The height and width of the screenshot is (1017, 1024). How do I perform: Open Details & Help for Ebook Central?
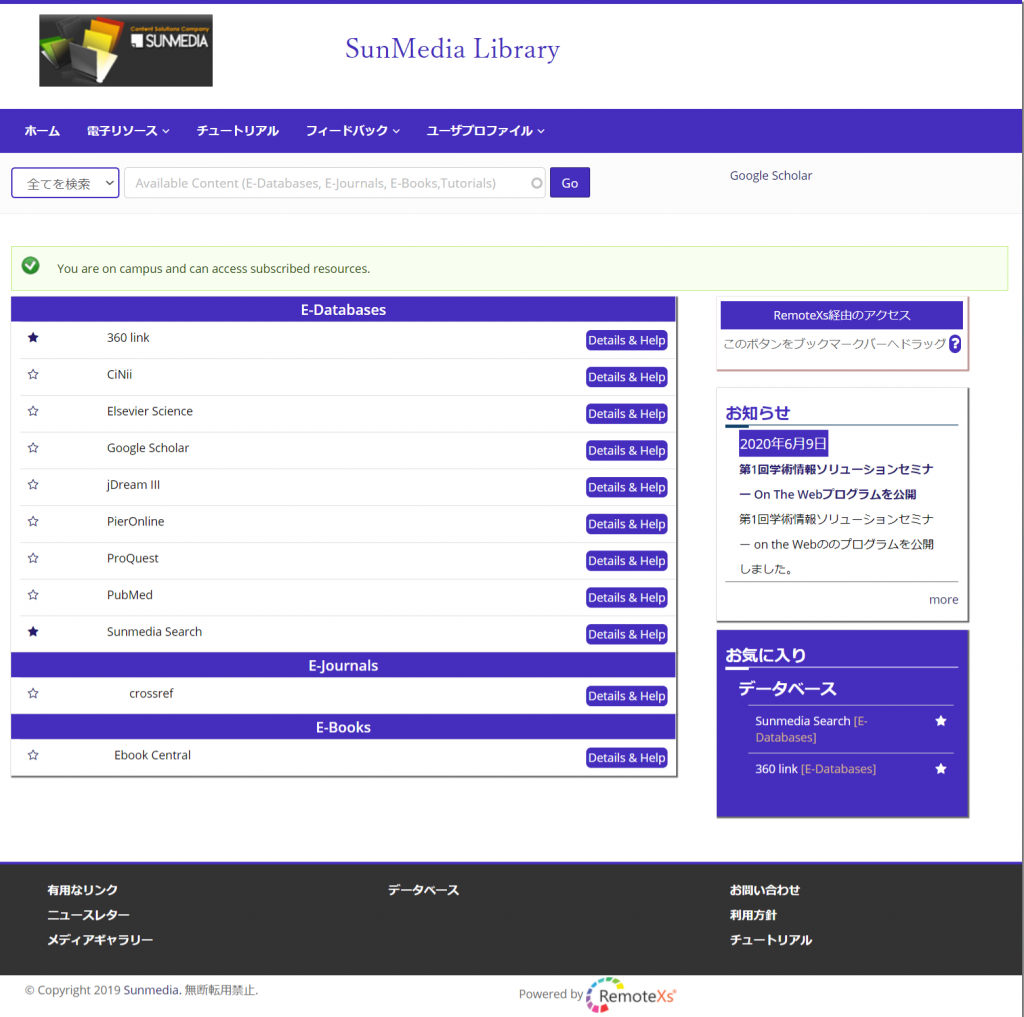626,758
